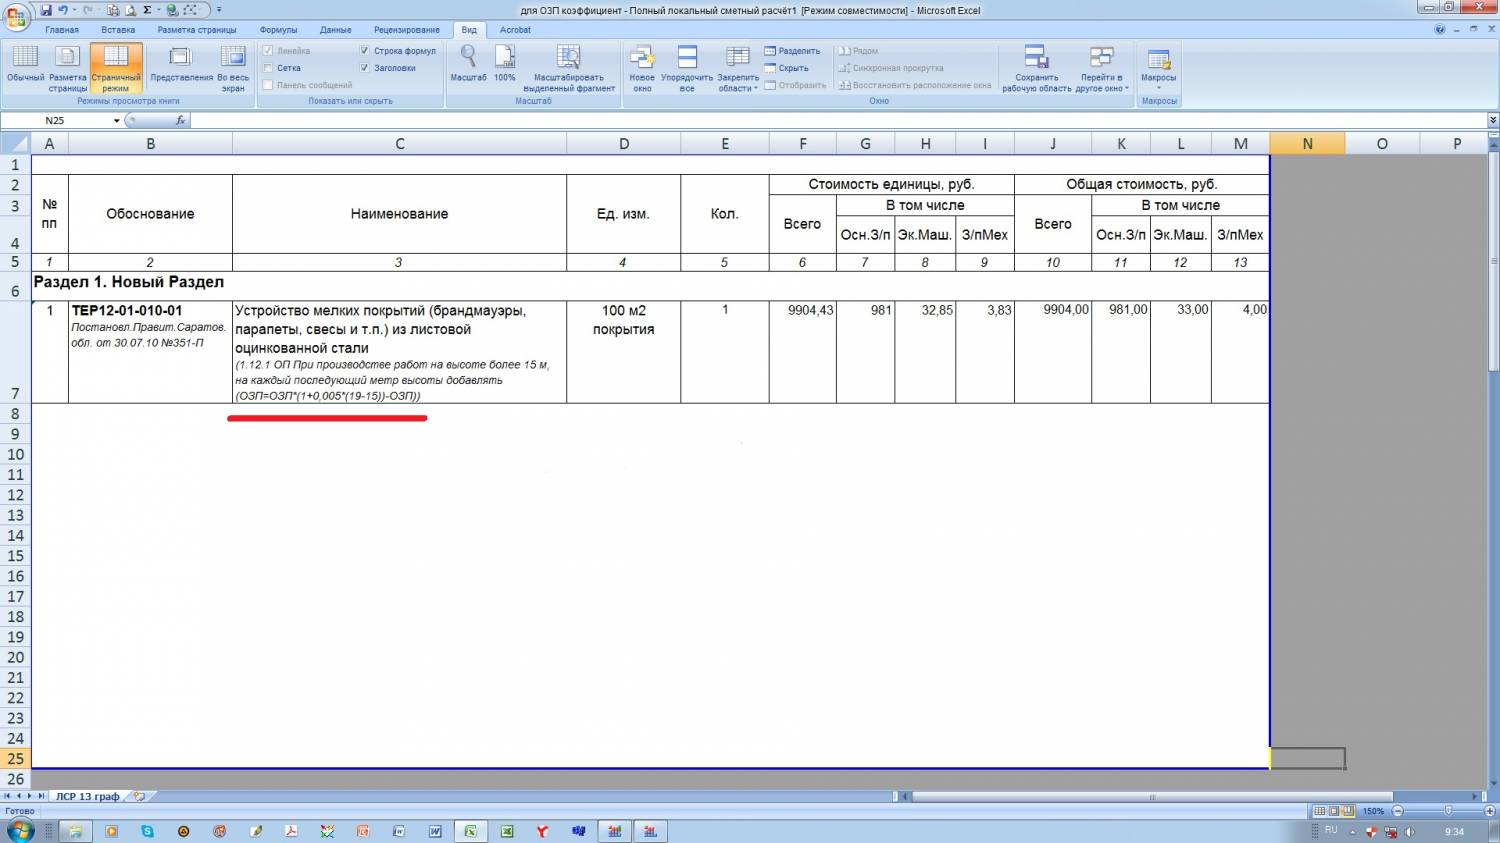The image size is (1500, 843).
Task: Expand the Name Box dropdown arrow
Action: pos(116,121)
